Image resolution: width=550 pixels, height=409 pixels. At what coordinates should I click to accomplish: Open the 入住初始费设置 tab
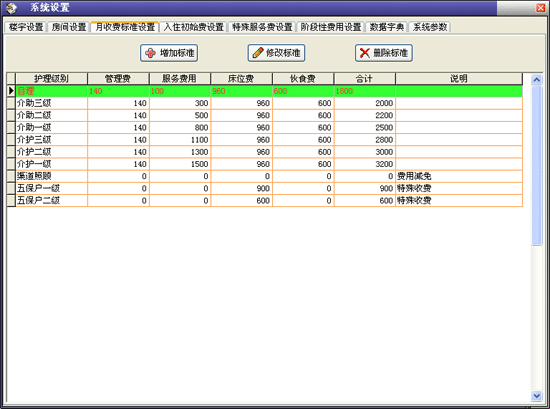coord(194,27)
